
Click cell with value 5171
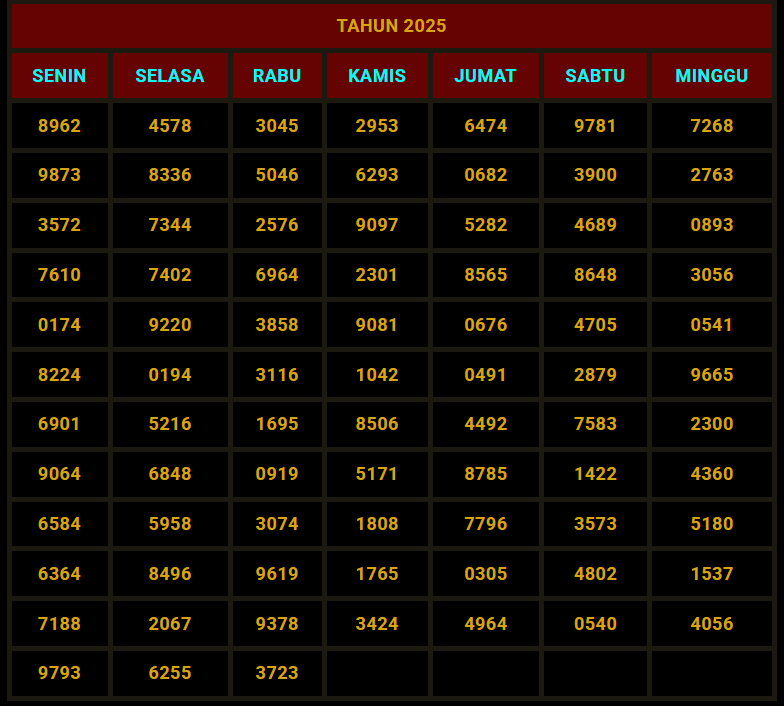click(377, 474)
